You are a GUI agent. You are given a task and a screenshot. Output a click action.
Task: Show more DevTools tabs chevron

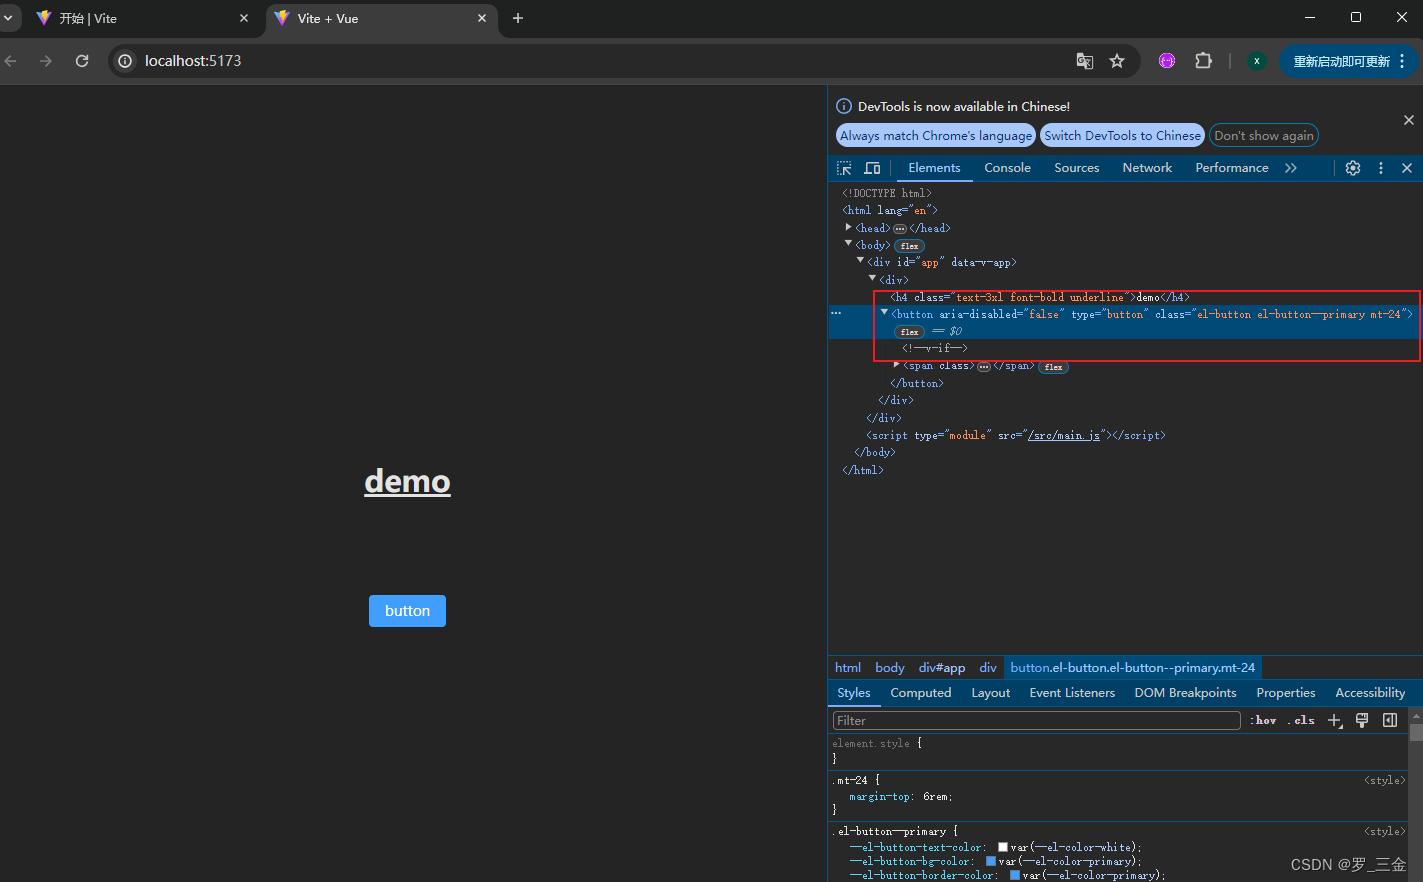[1291, 168]
